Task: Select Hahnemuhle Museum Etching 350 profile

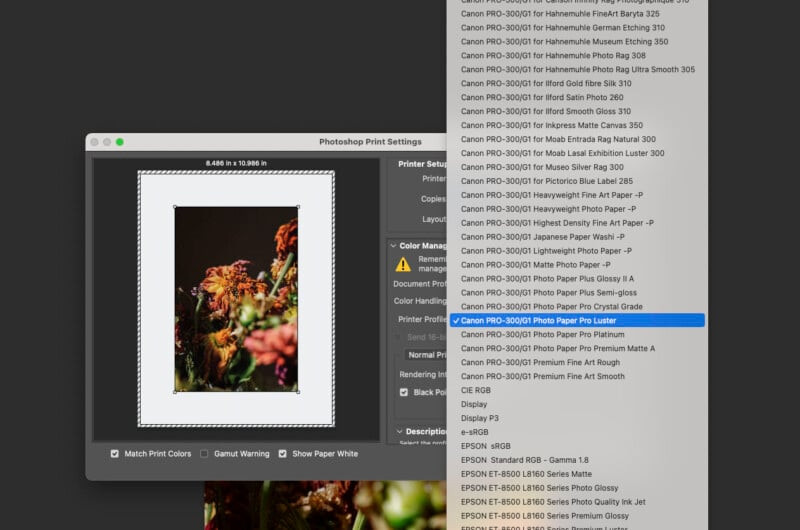Action: (577, 42)
